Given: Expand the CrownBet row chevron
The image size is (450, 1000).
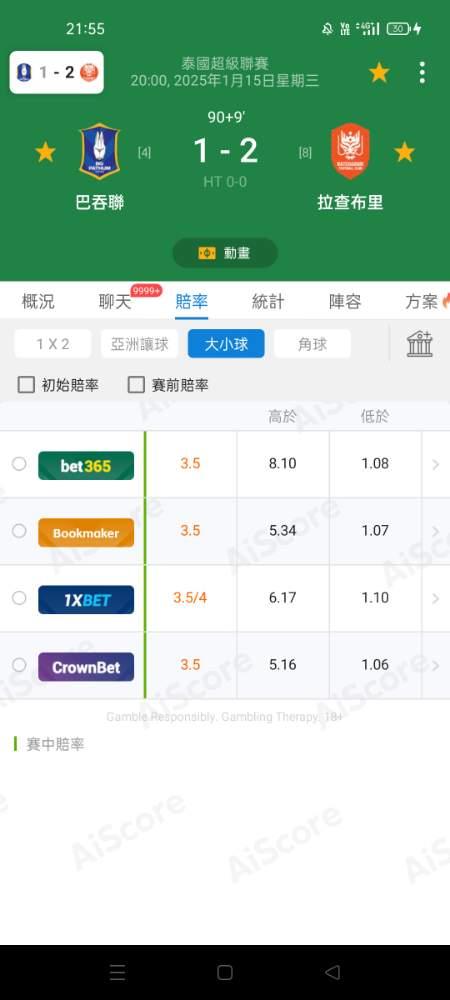Looking at the screenshot, I should [x=436, y=665].
